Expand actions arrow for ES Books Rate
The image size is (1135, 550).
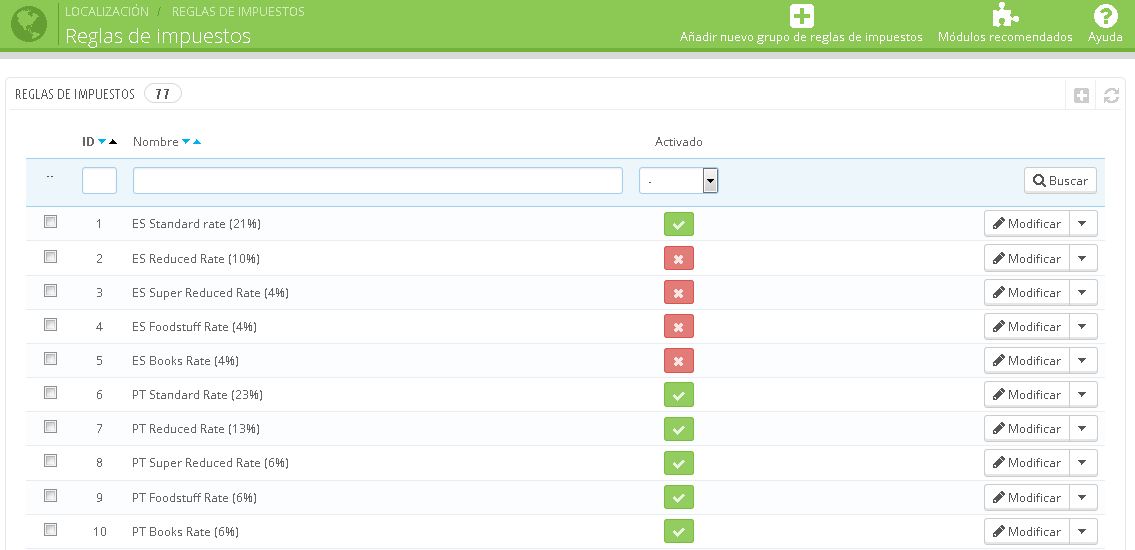(x=1083, y=360)
